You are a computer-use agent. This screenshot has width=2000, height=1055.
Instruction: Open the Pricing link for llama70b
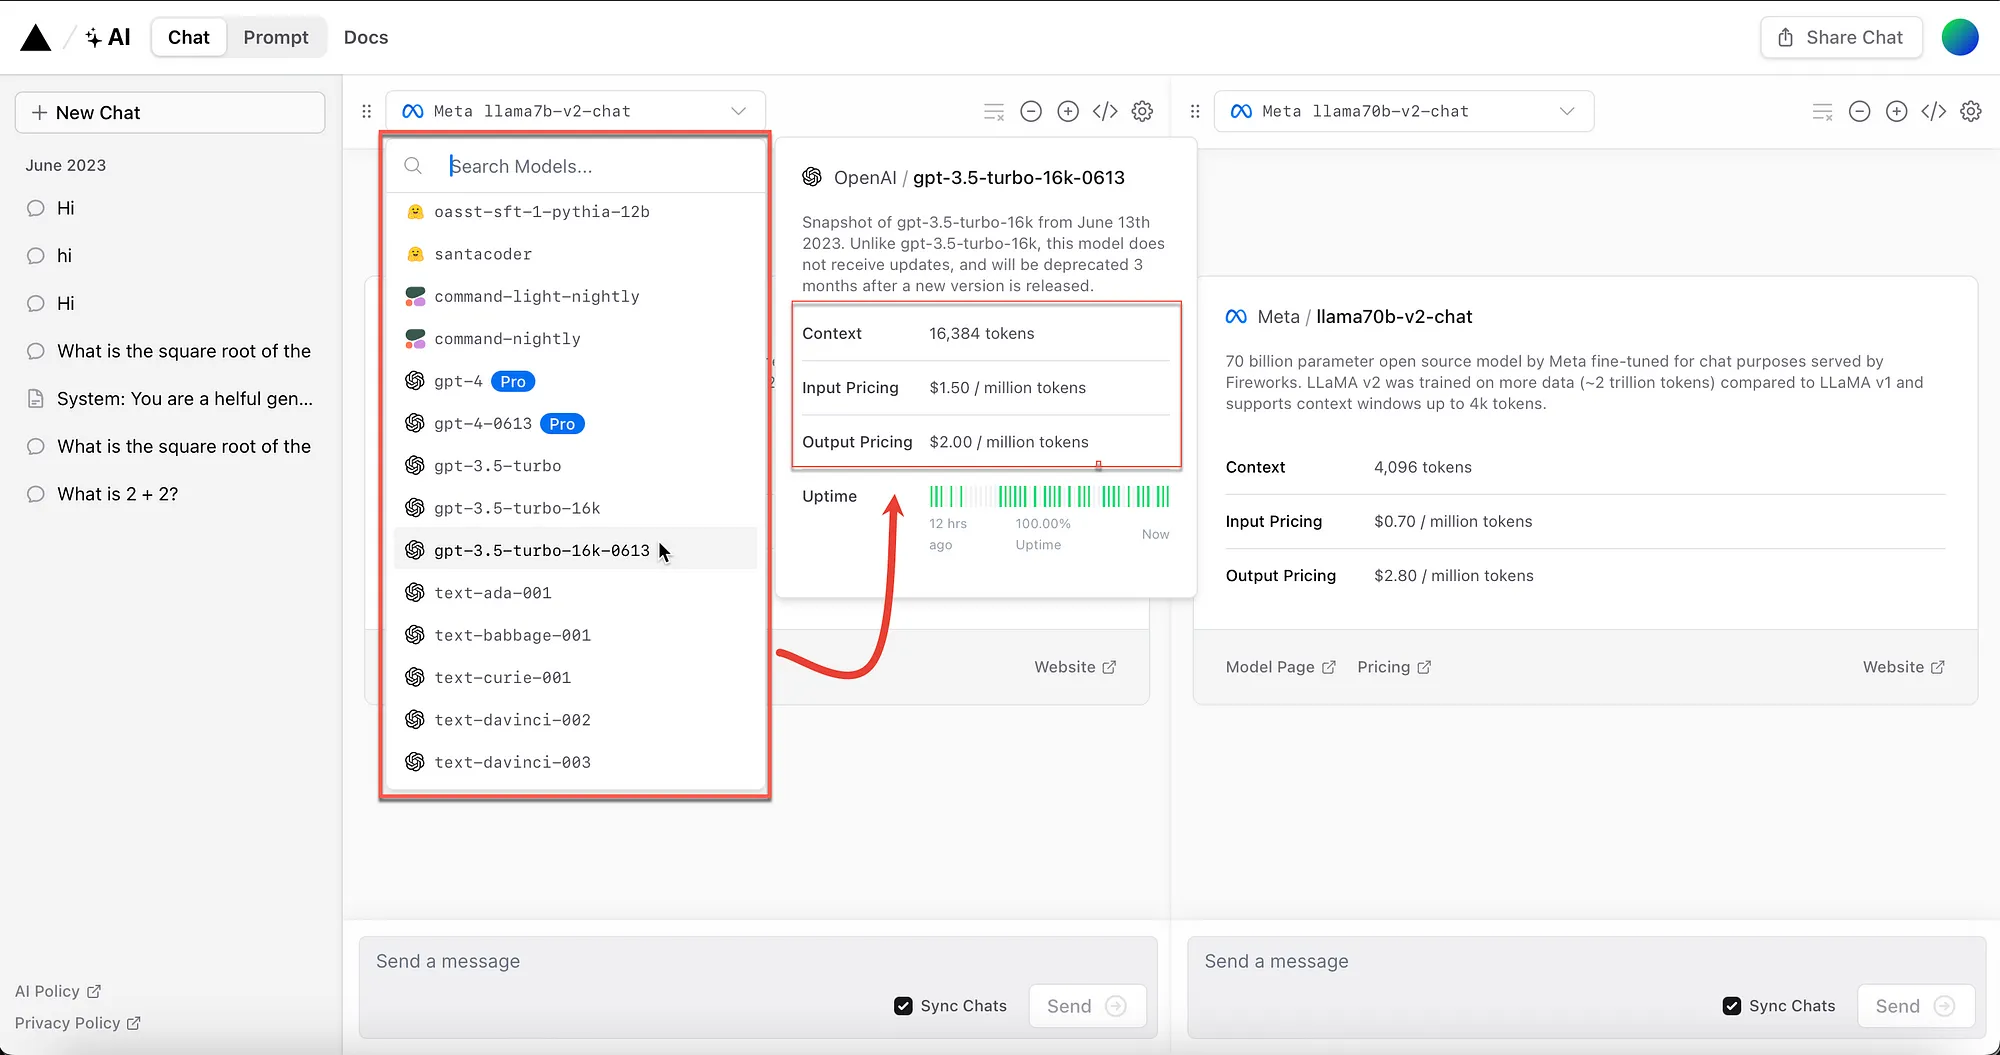[1394, 667]
